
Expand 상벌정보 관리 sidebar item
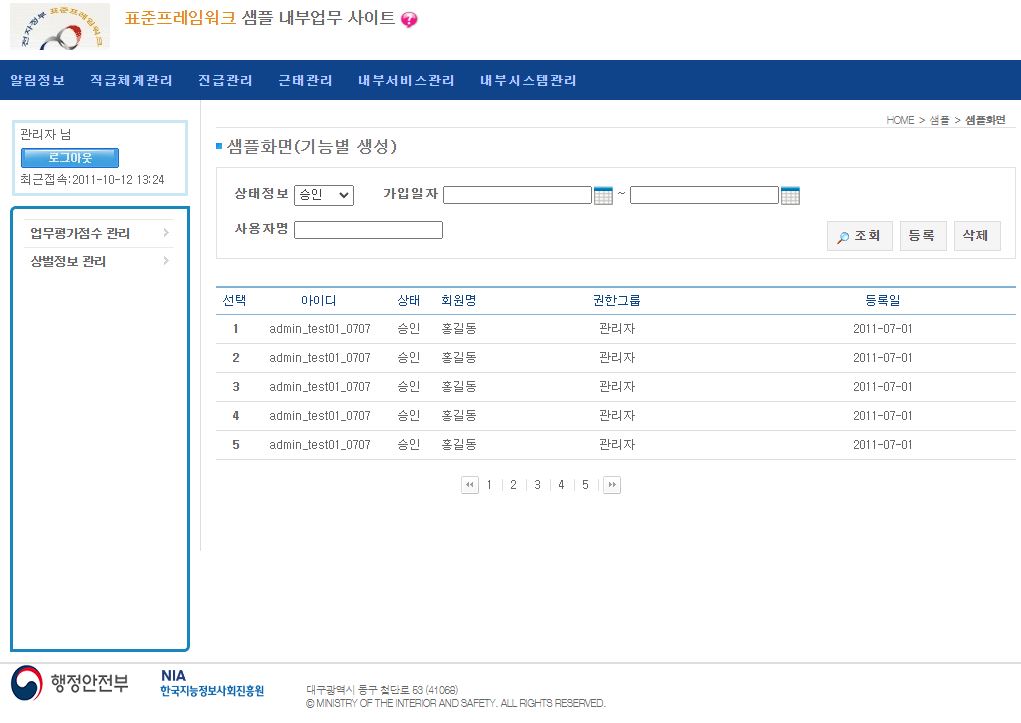[x=99, y=262]
